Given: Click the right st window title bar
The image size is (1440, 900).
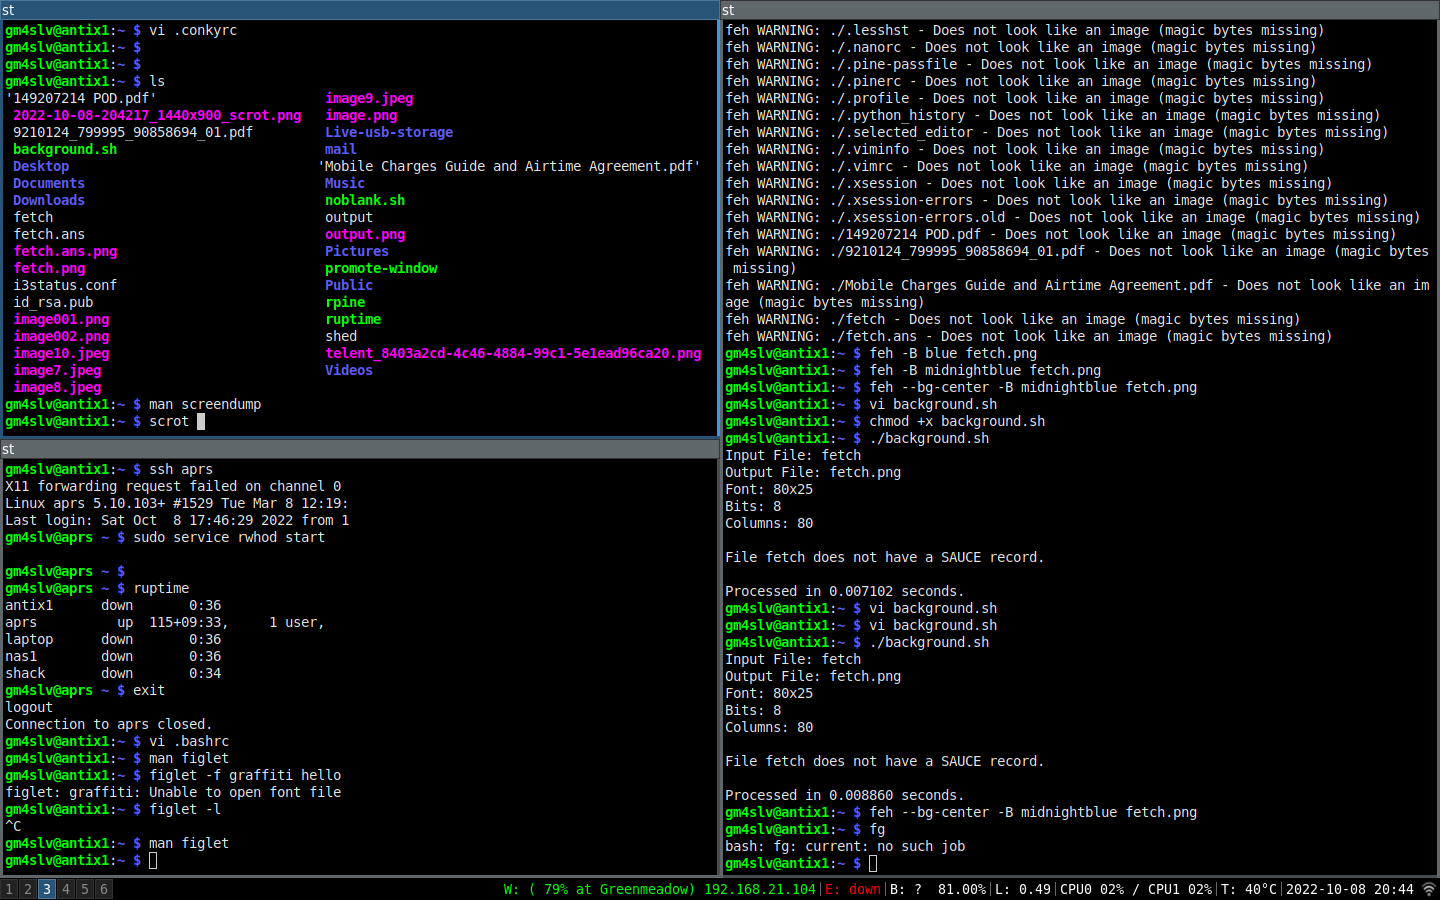Looking at the screenshot, I should click(1079, 10).
